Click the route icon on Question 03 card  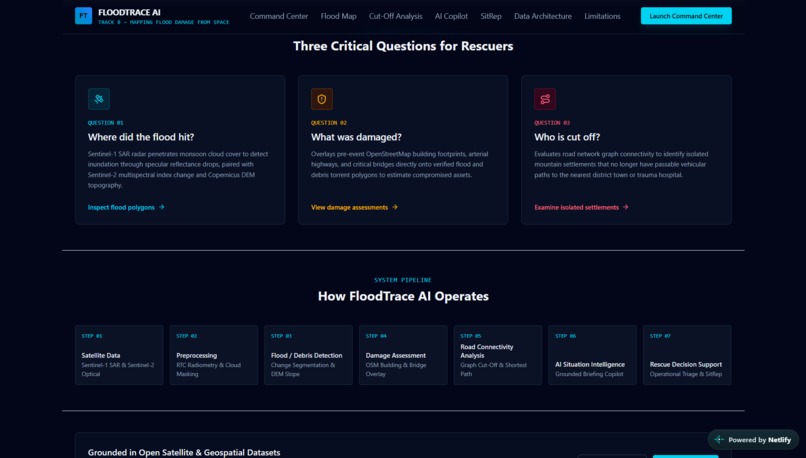click(x=545, y=99)
